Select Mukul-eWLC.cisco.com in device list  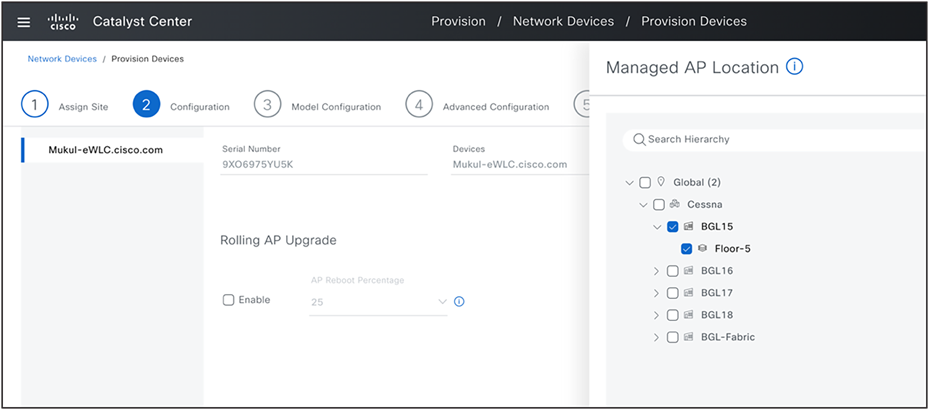pyautogui.click(x=113, y=150)
